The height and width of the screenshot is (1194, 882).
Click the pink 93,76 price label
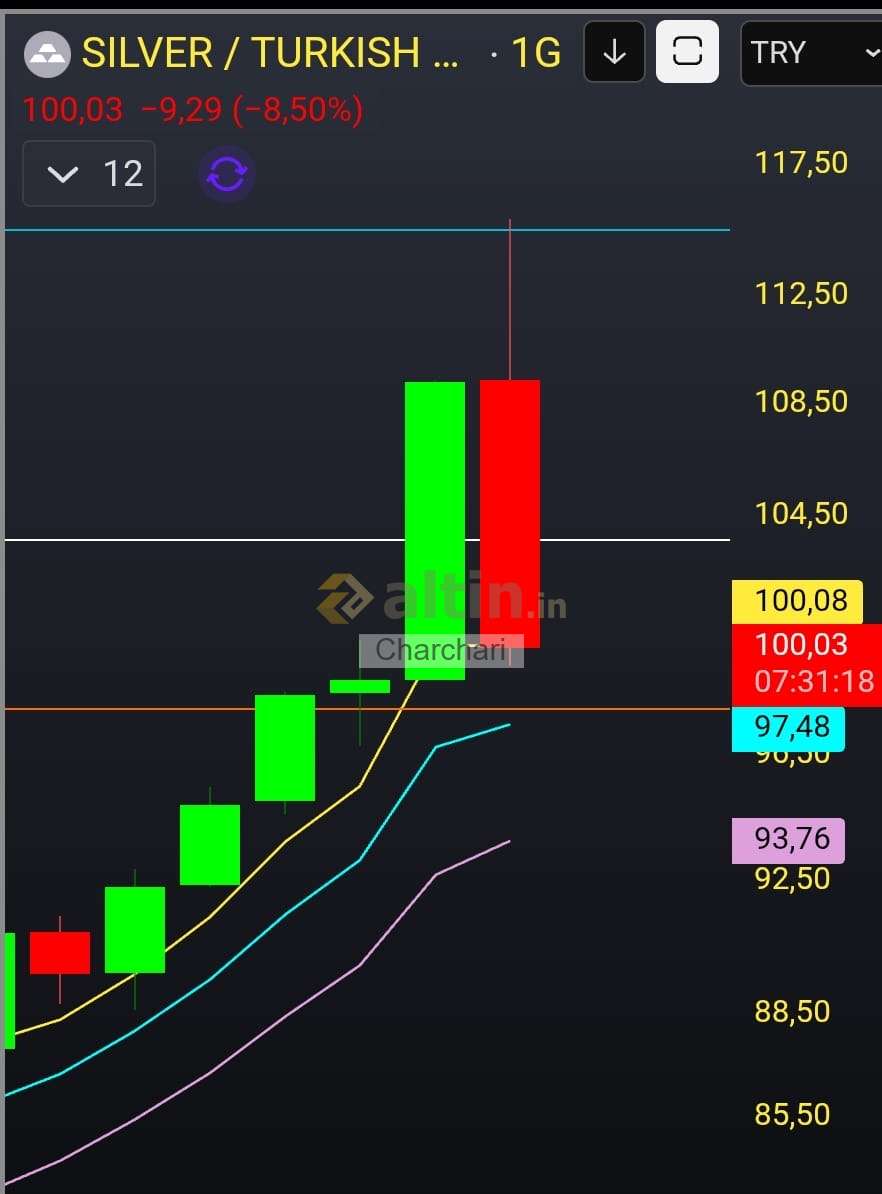pyautogui.click(x=788, y=838)
